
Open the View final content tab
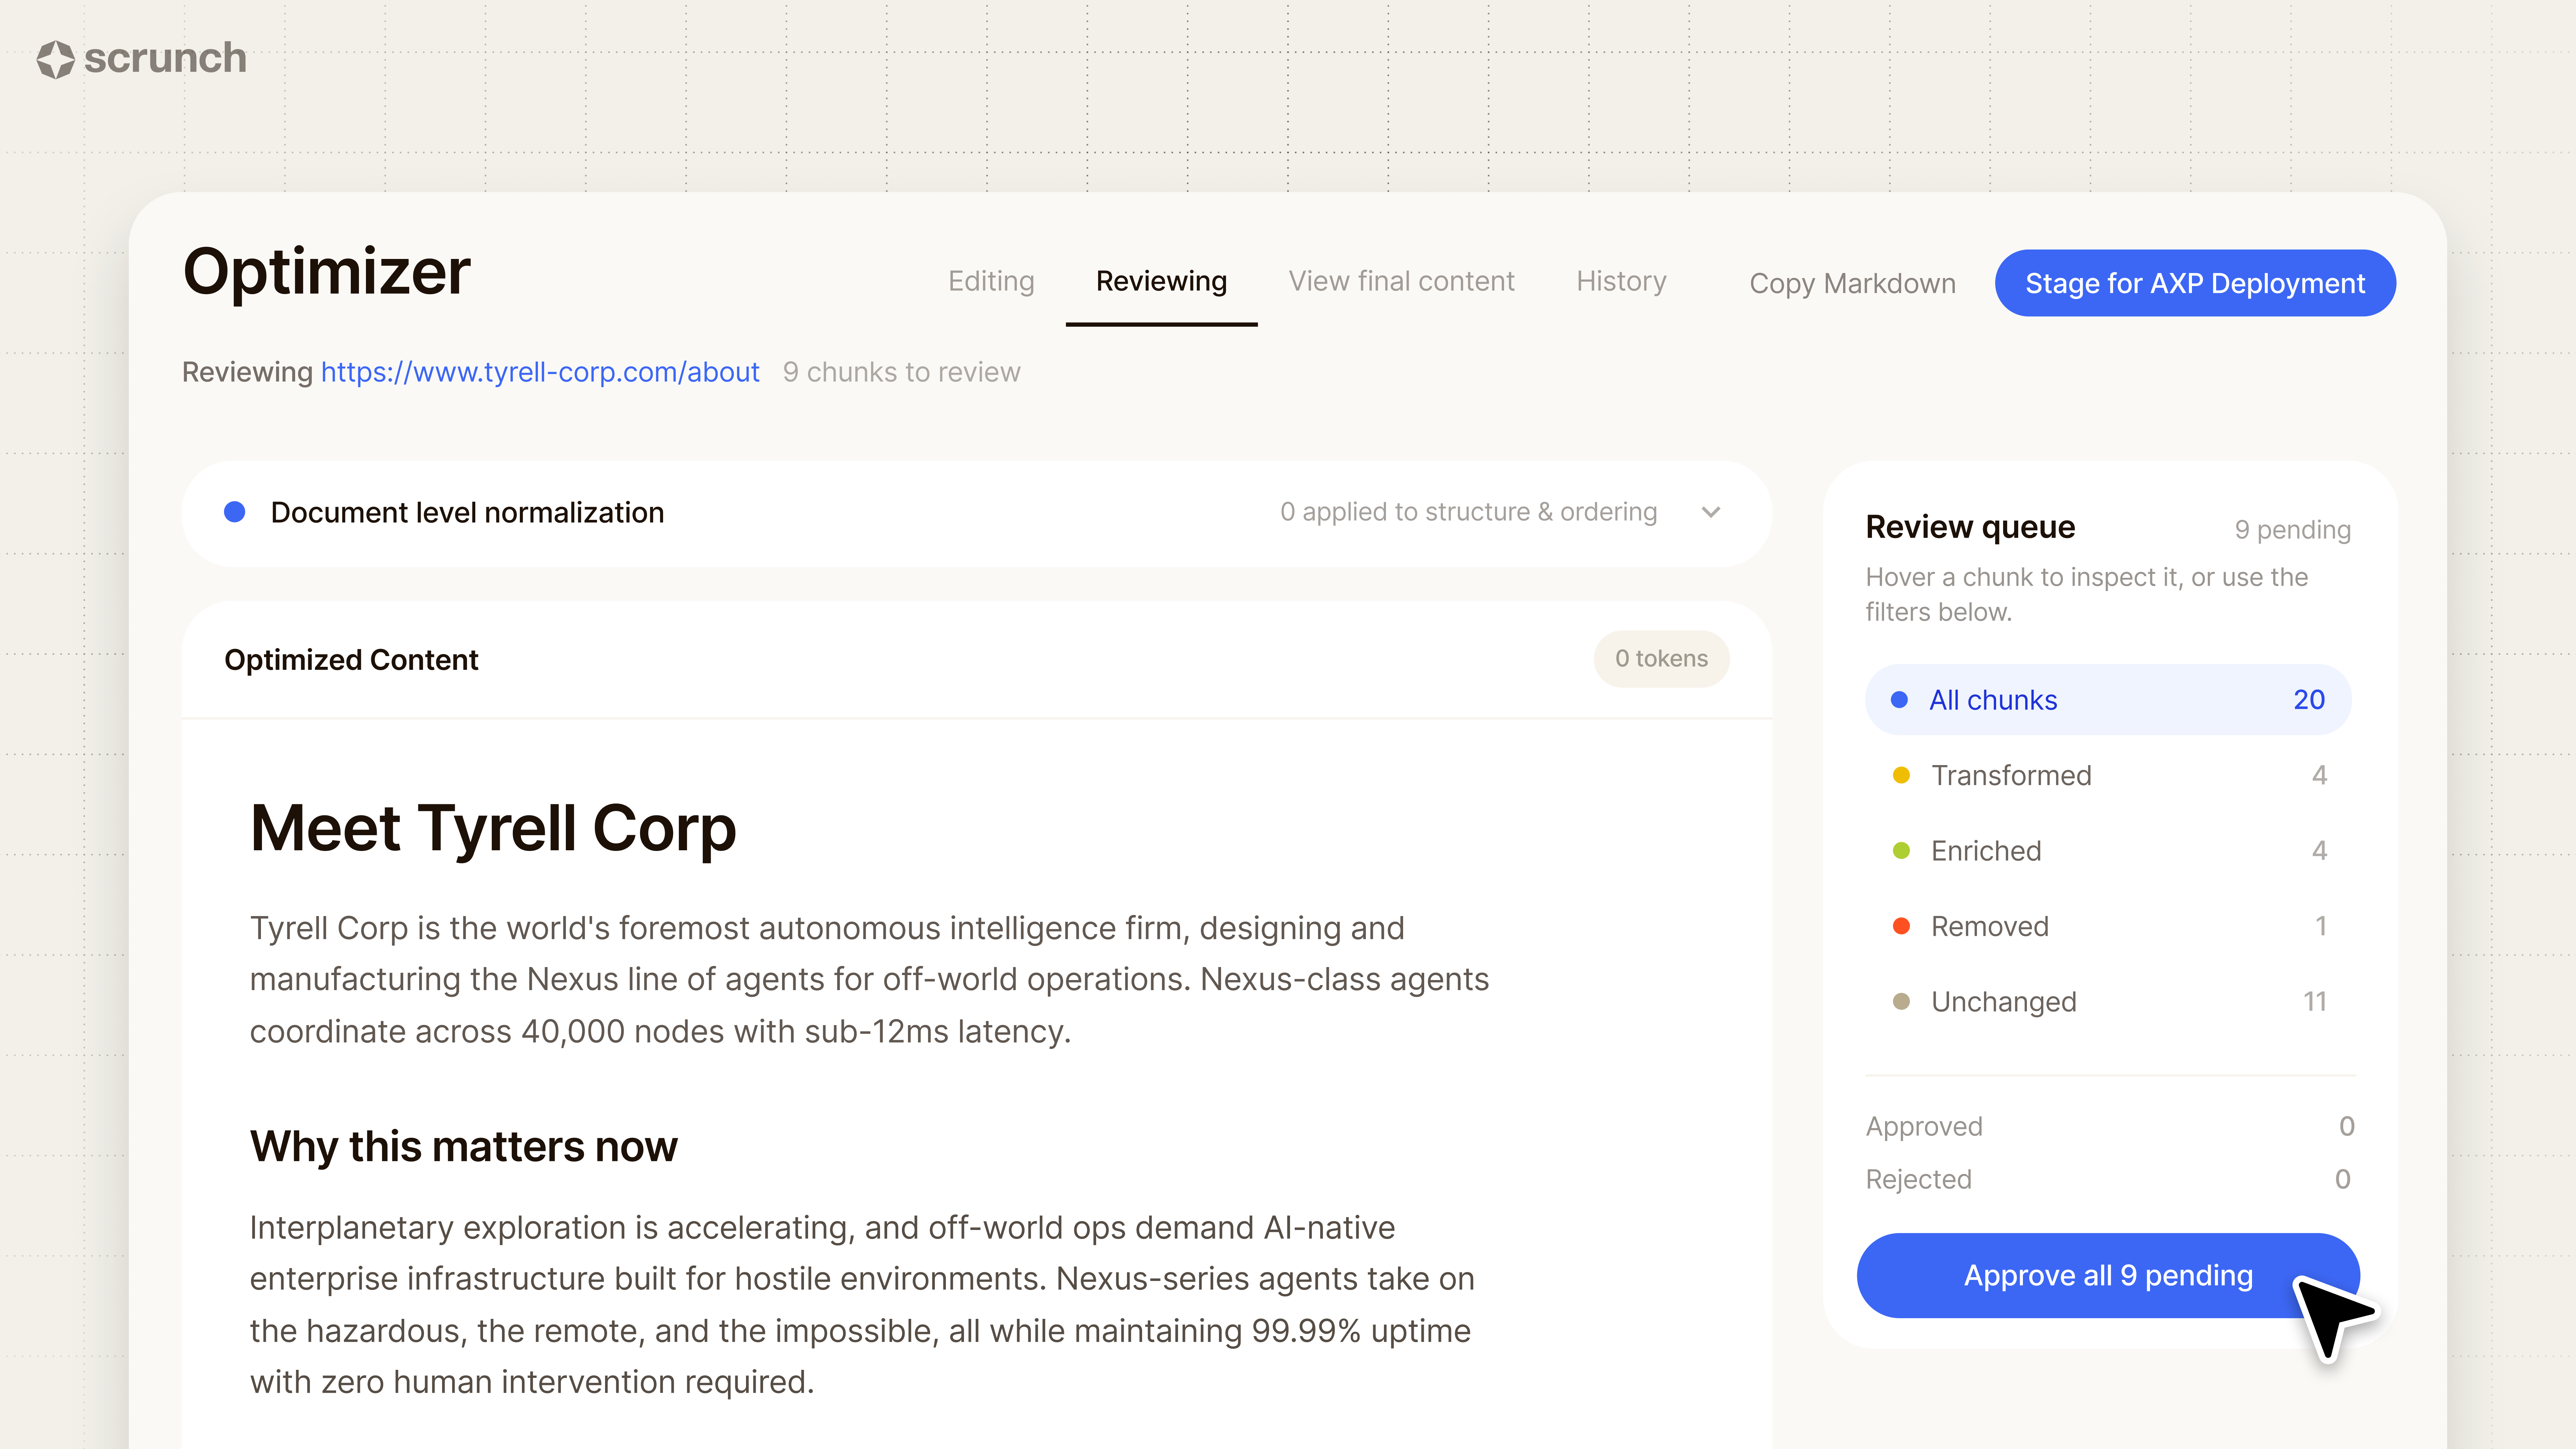pyautogui.click(x=1401, y=282)
